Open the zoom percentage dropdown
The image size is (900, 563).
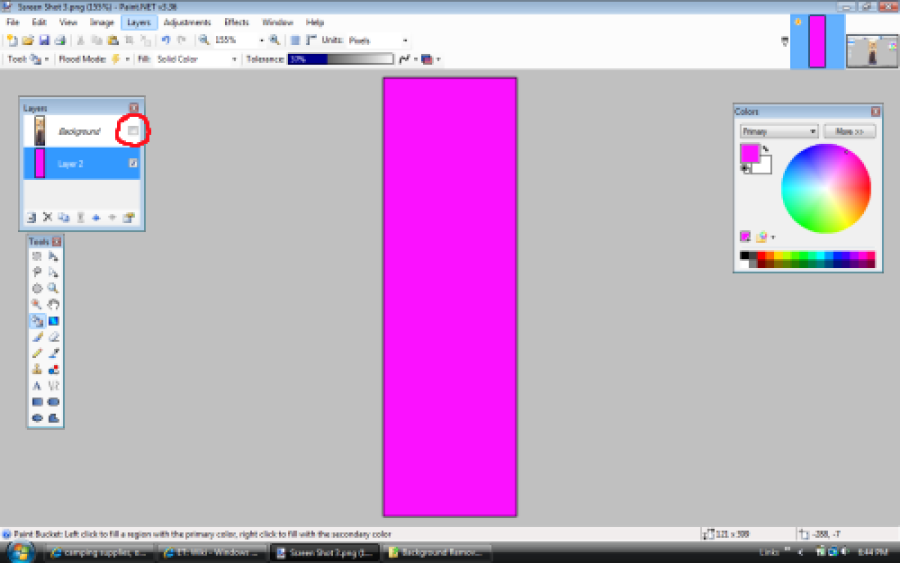point(262,40)
